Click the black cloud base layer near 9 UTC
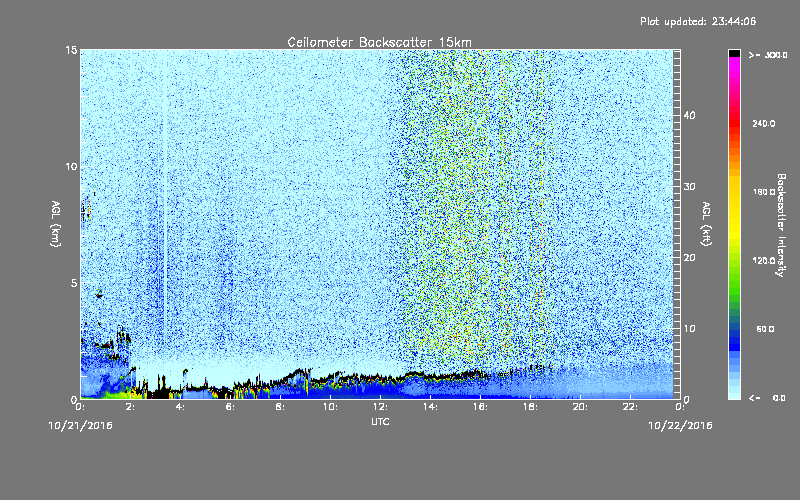 301,373
